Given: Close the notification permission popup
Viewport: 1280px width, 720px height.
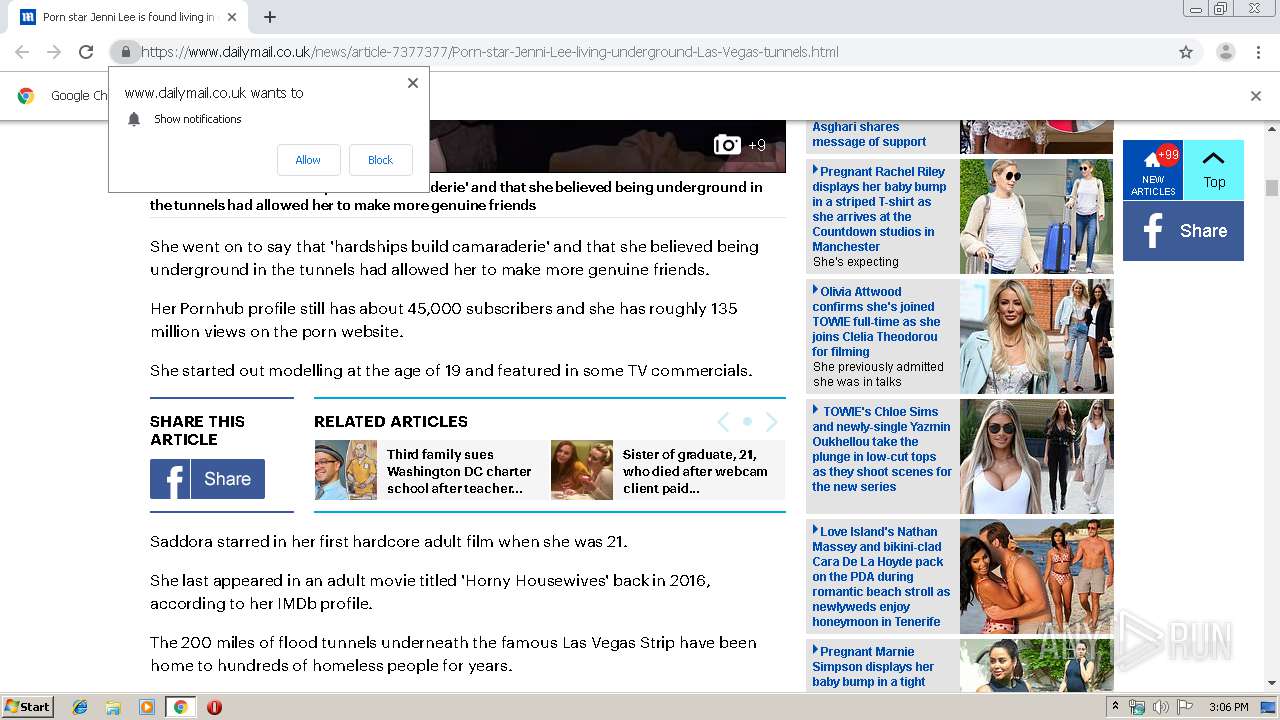Looking at the screenshot, I should (413, 83).
